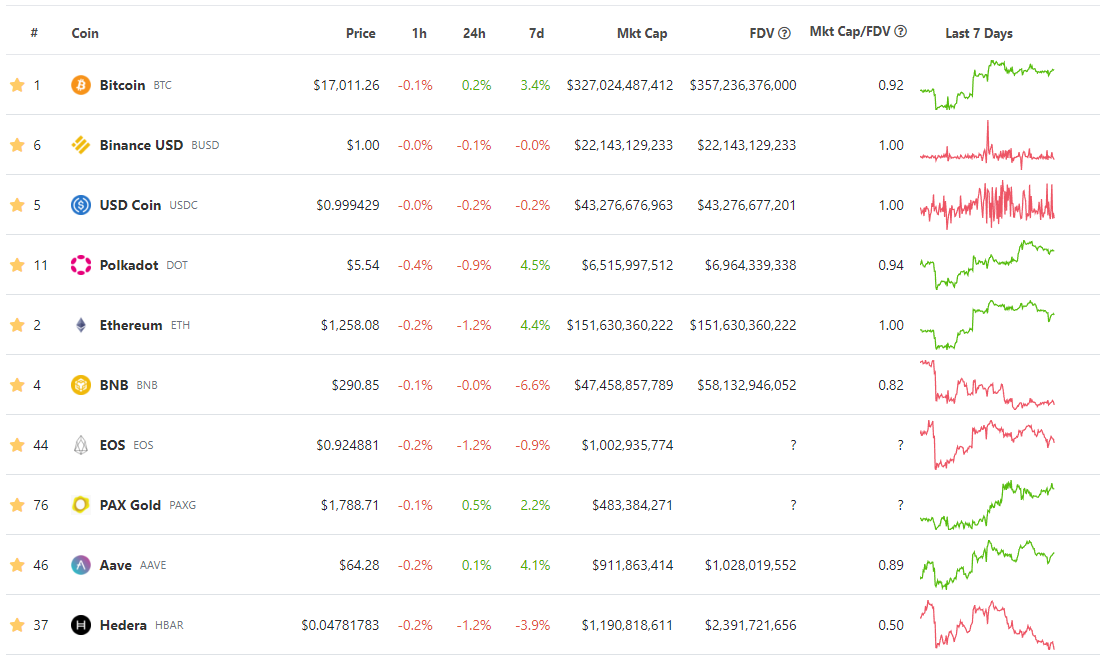Sort the table by rank number column
Screen dimensions: 1100x660
tap(34, 33)
